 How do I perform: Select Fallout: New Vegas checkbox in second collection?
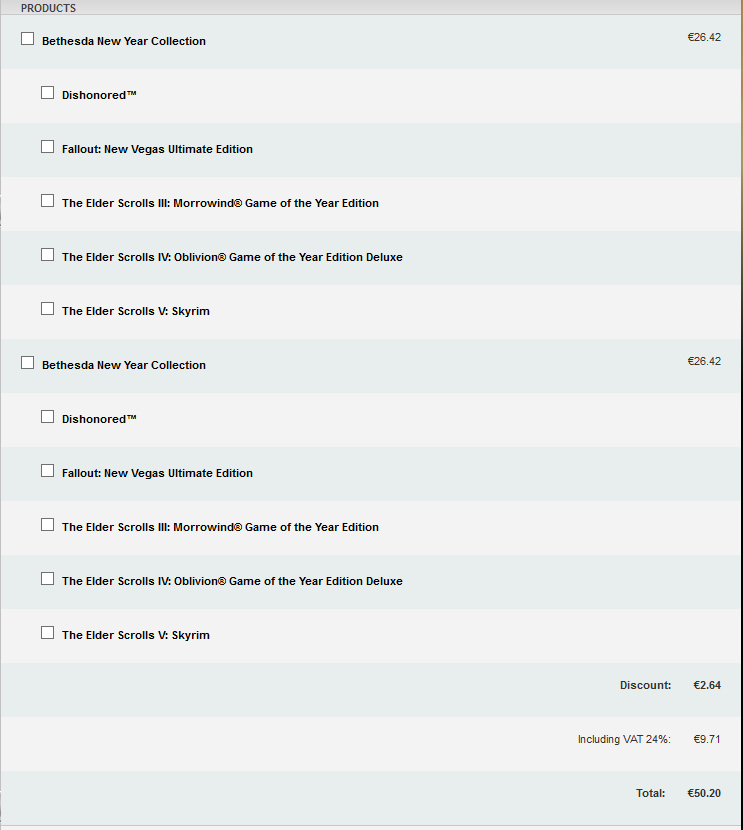click(x=48, y=471)
